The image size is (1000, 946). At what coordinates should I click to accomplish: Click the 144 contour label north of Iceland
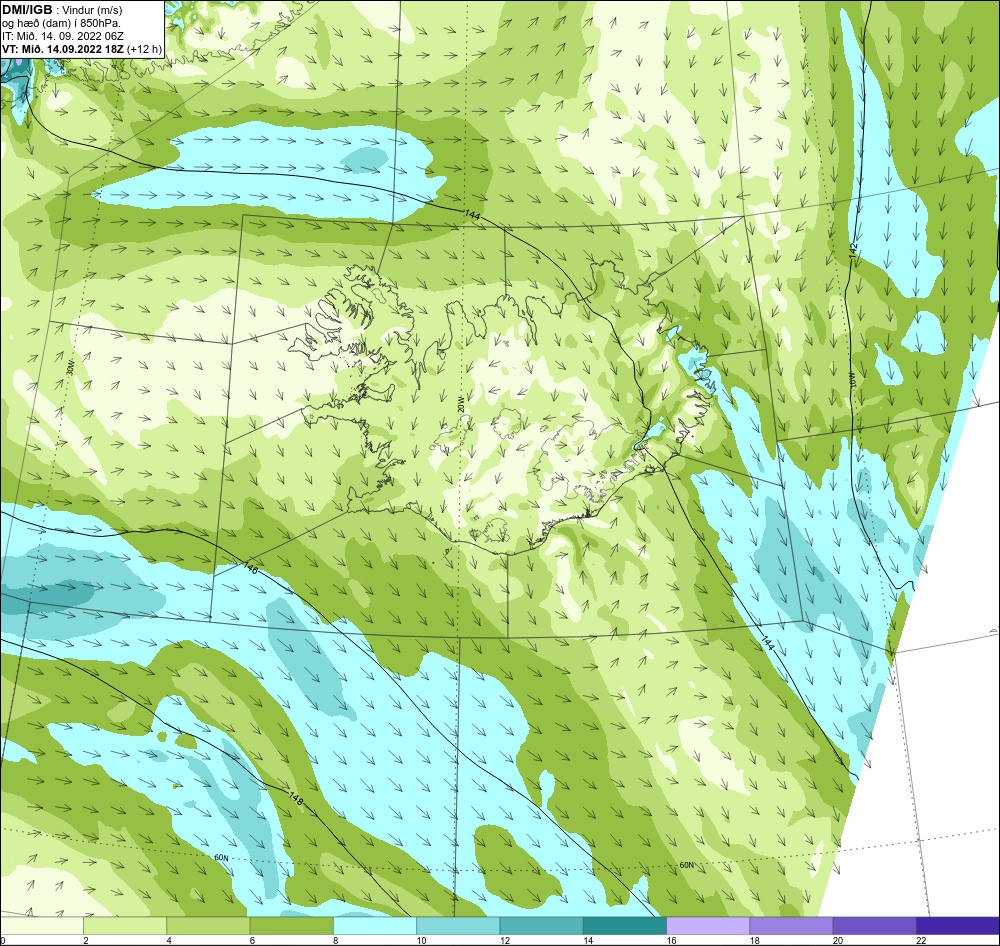(473, 214)
